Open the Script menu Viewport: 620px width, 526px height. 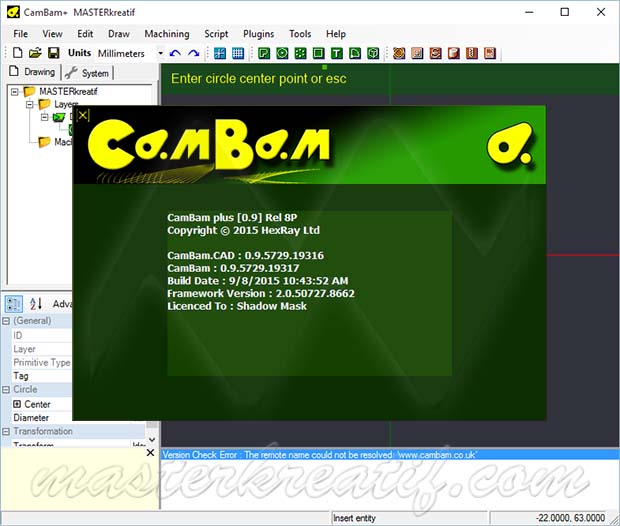click(x=216, y=34)
